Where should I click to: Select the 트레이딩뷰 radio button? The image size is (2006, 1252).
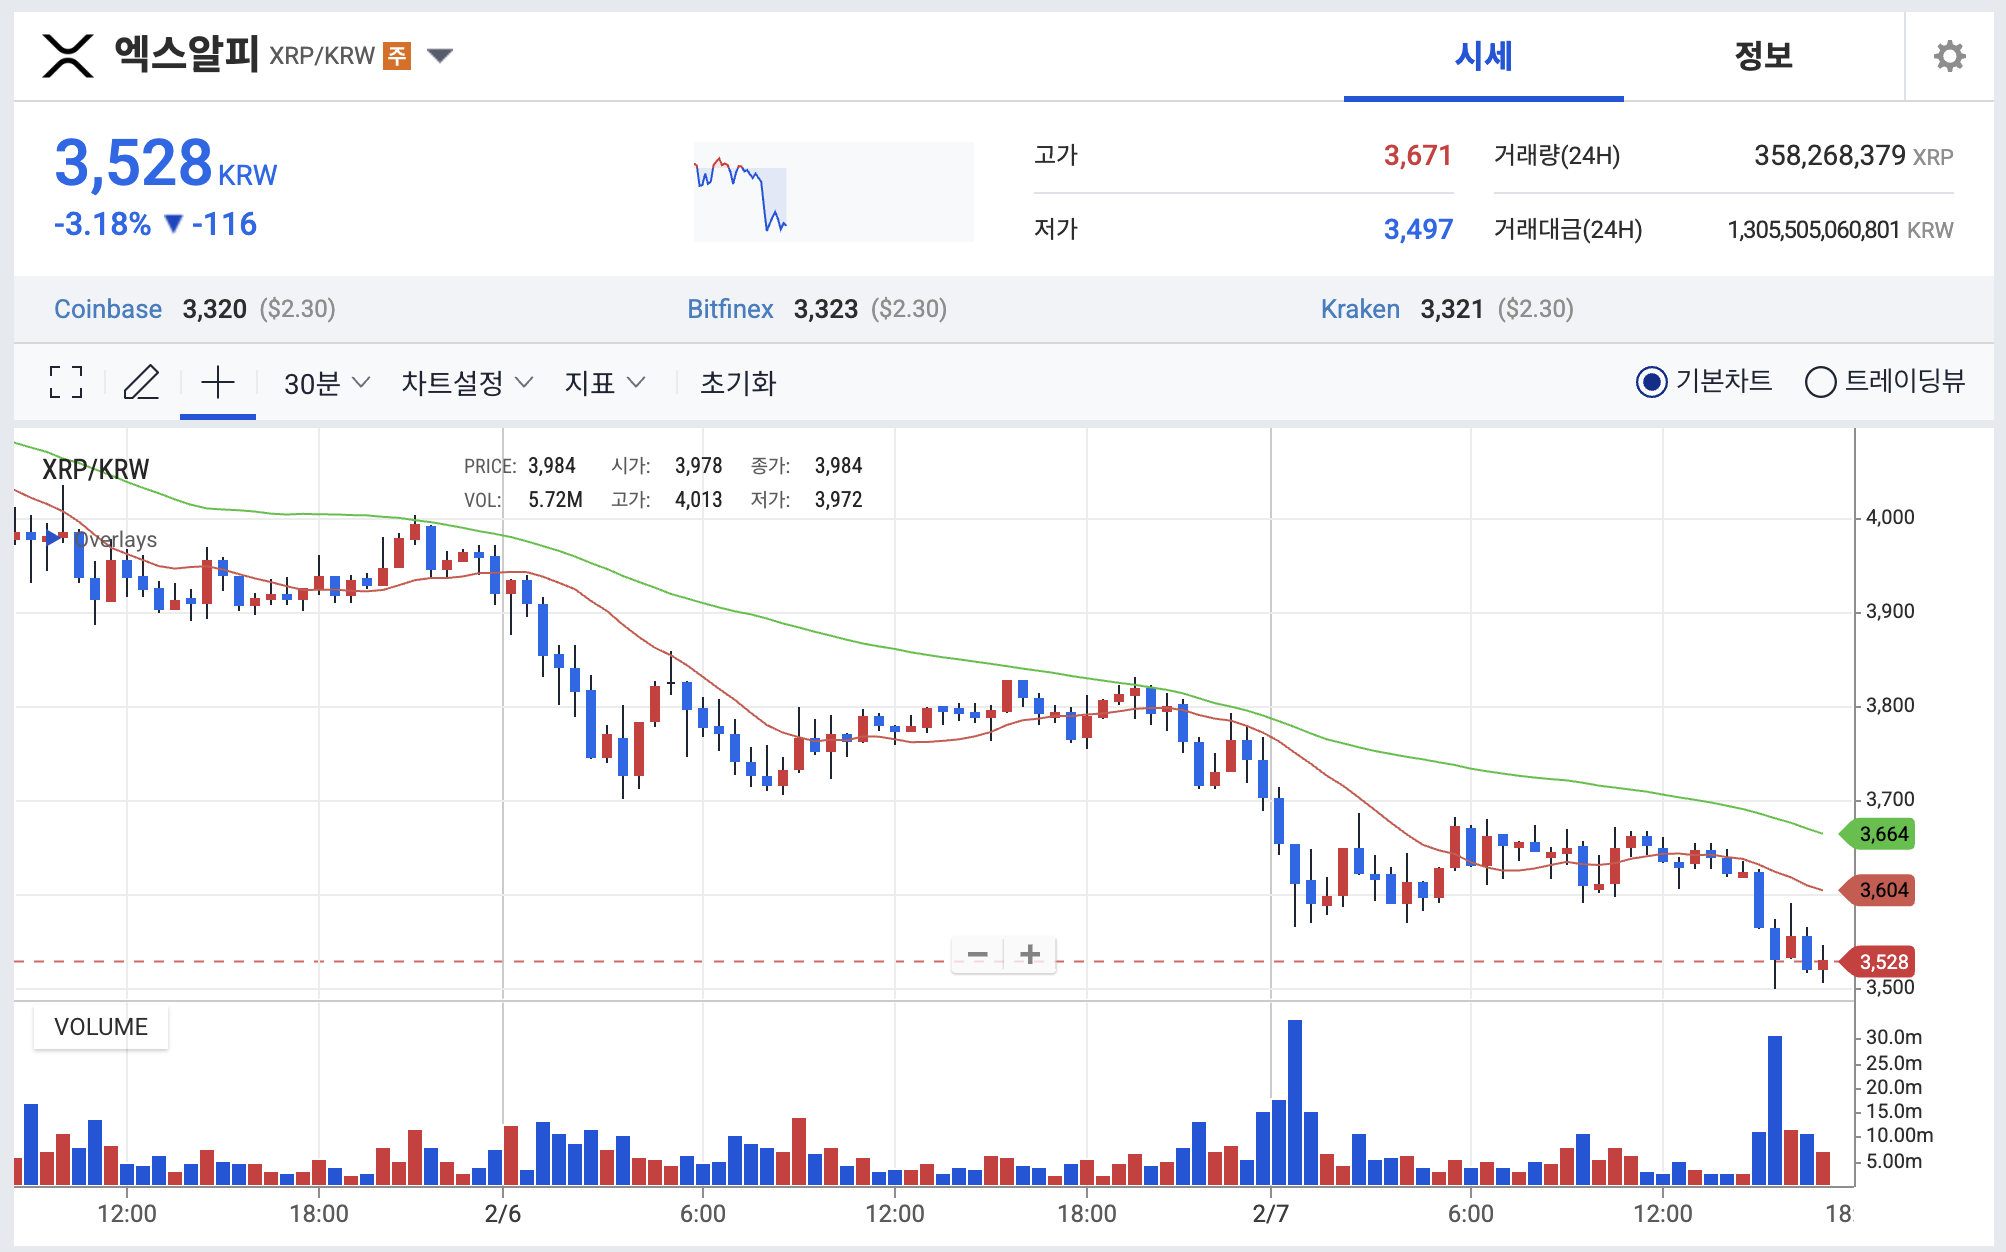(x=1820, y=382)
